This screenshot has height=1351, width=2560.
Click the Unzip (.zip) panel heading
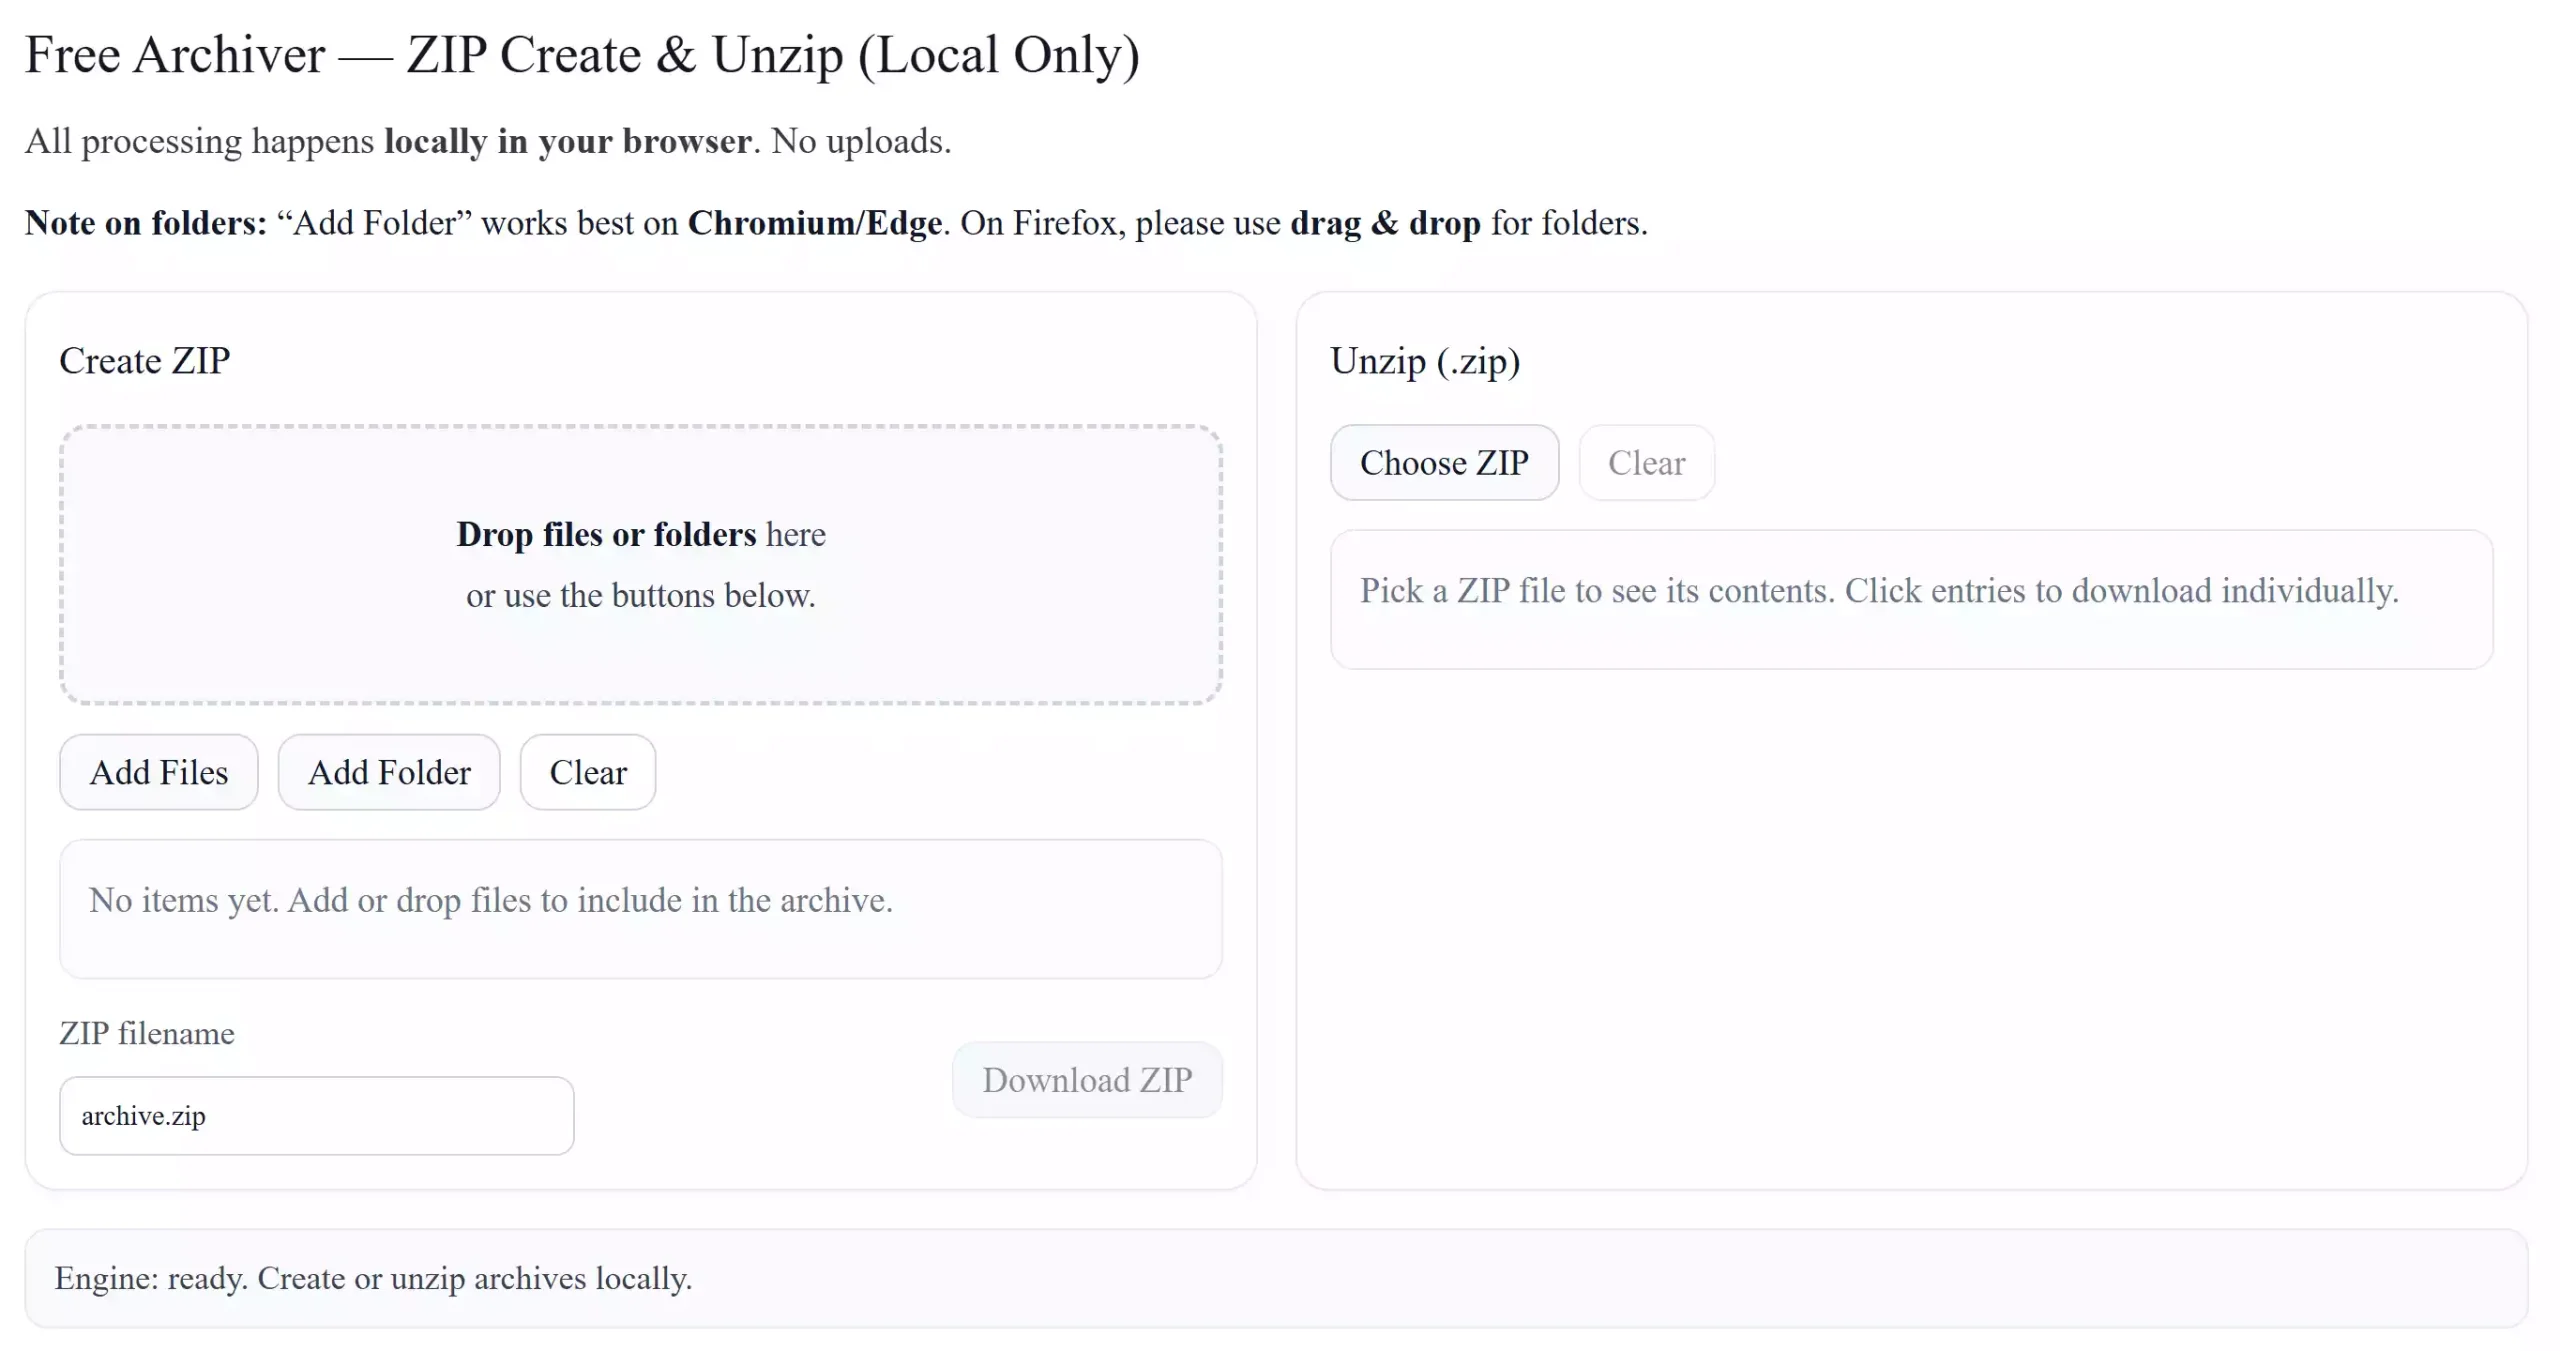pos(1425,360)
